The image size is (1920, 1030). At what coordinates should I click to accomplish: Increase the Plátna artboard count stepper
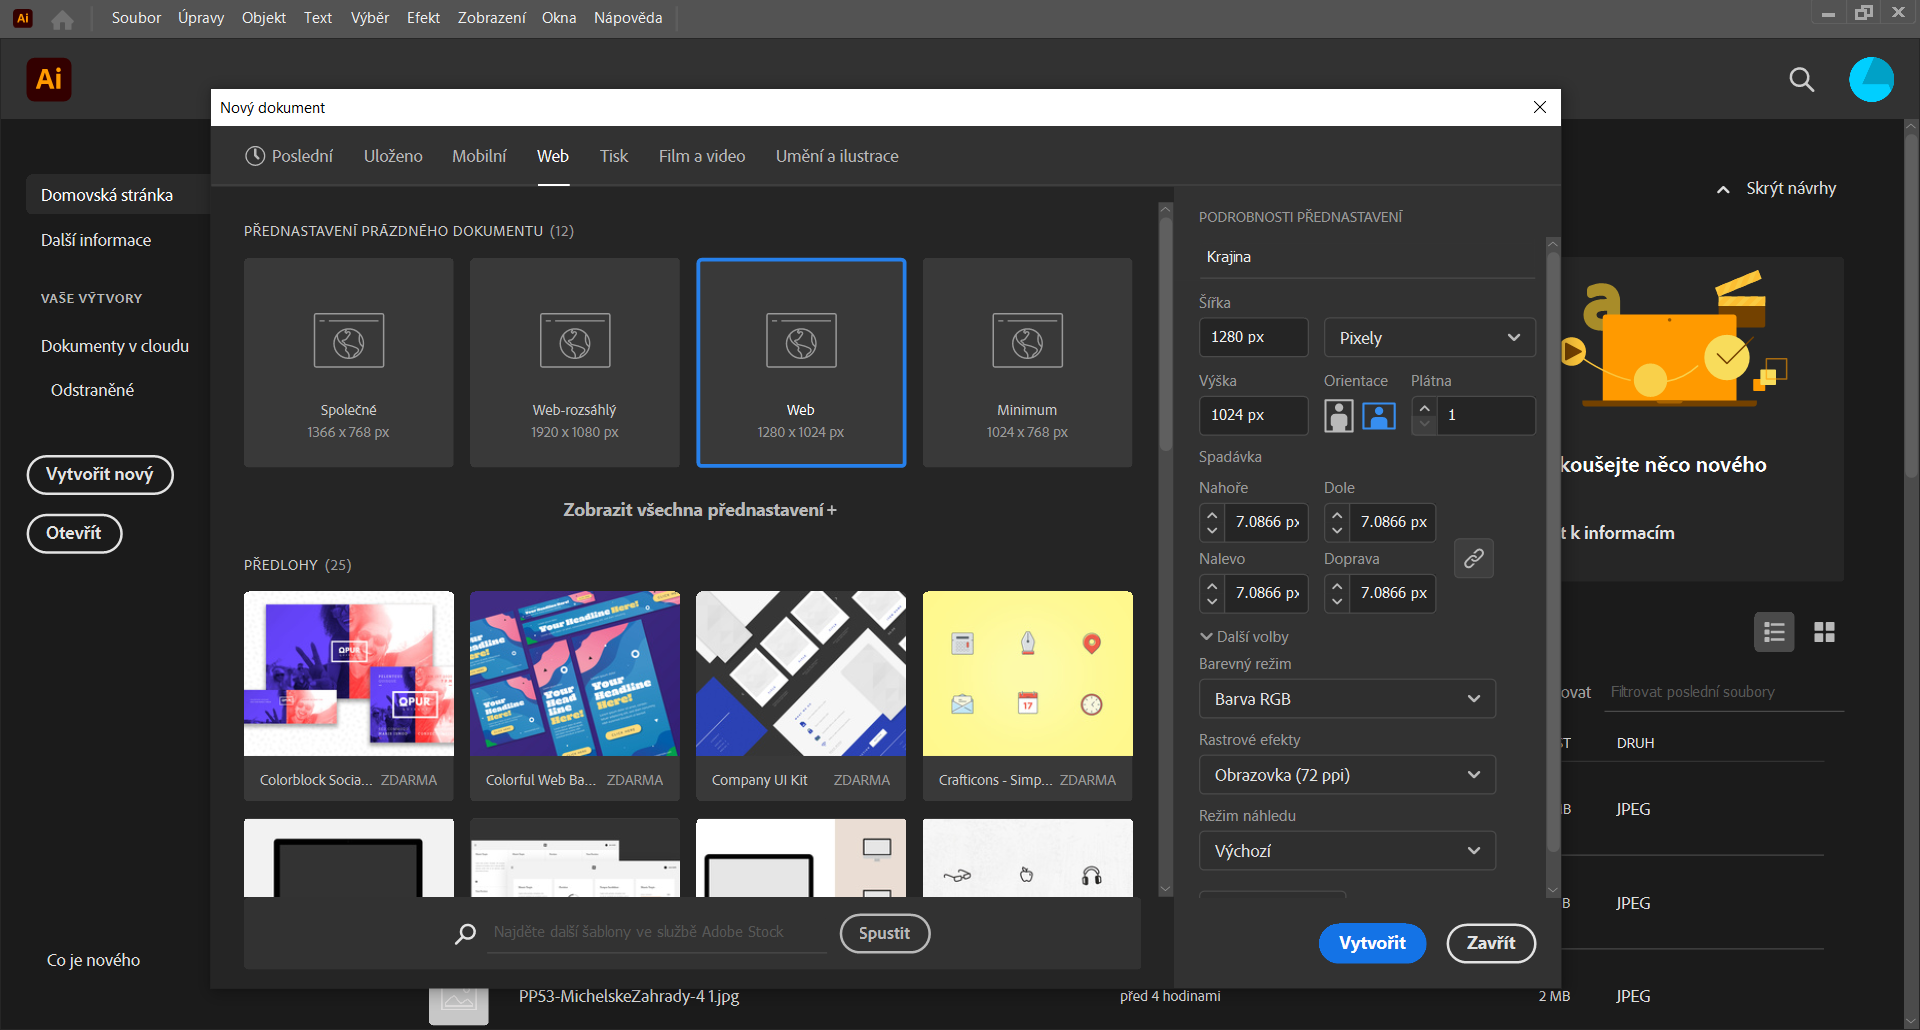tap(1424, 408)
